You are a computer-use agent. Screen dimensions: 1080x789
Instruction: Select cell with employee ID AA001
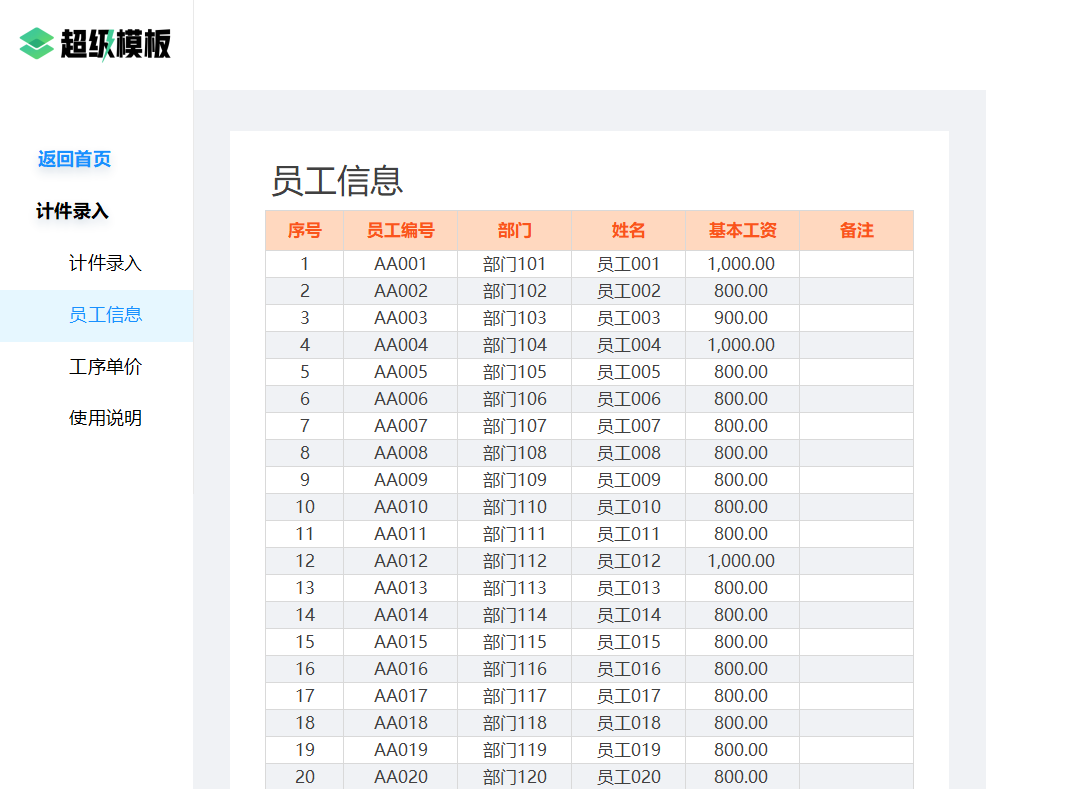pos(400,264)
